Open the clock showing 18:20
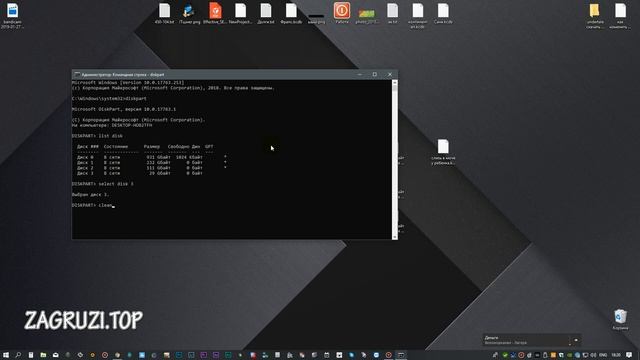This screenshot has height=360, width=640. point(616,355)
